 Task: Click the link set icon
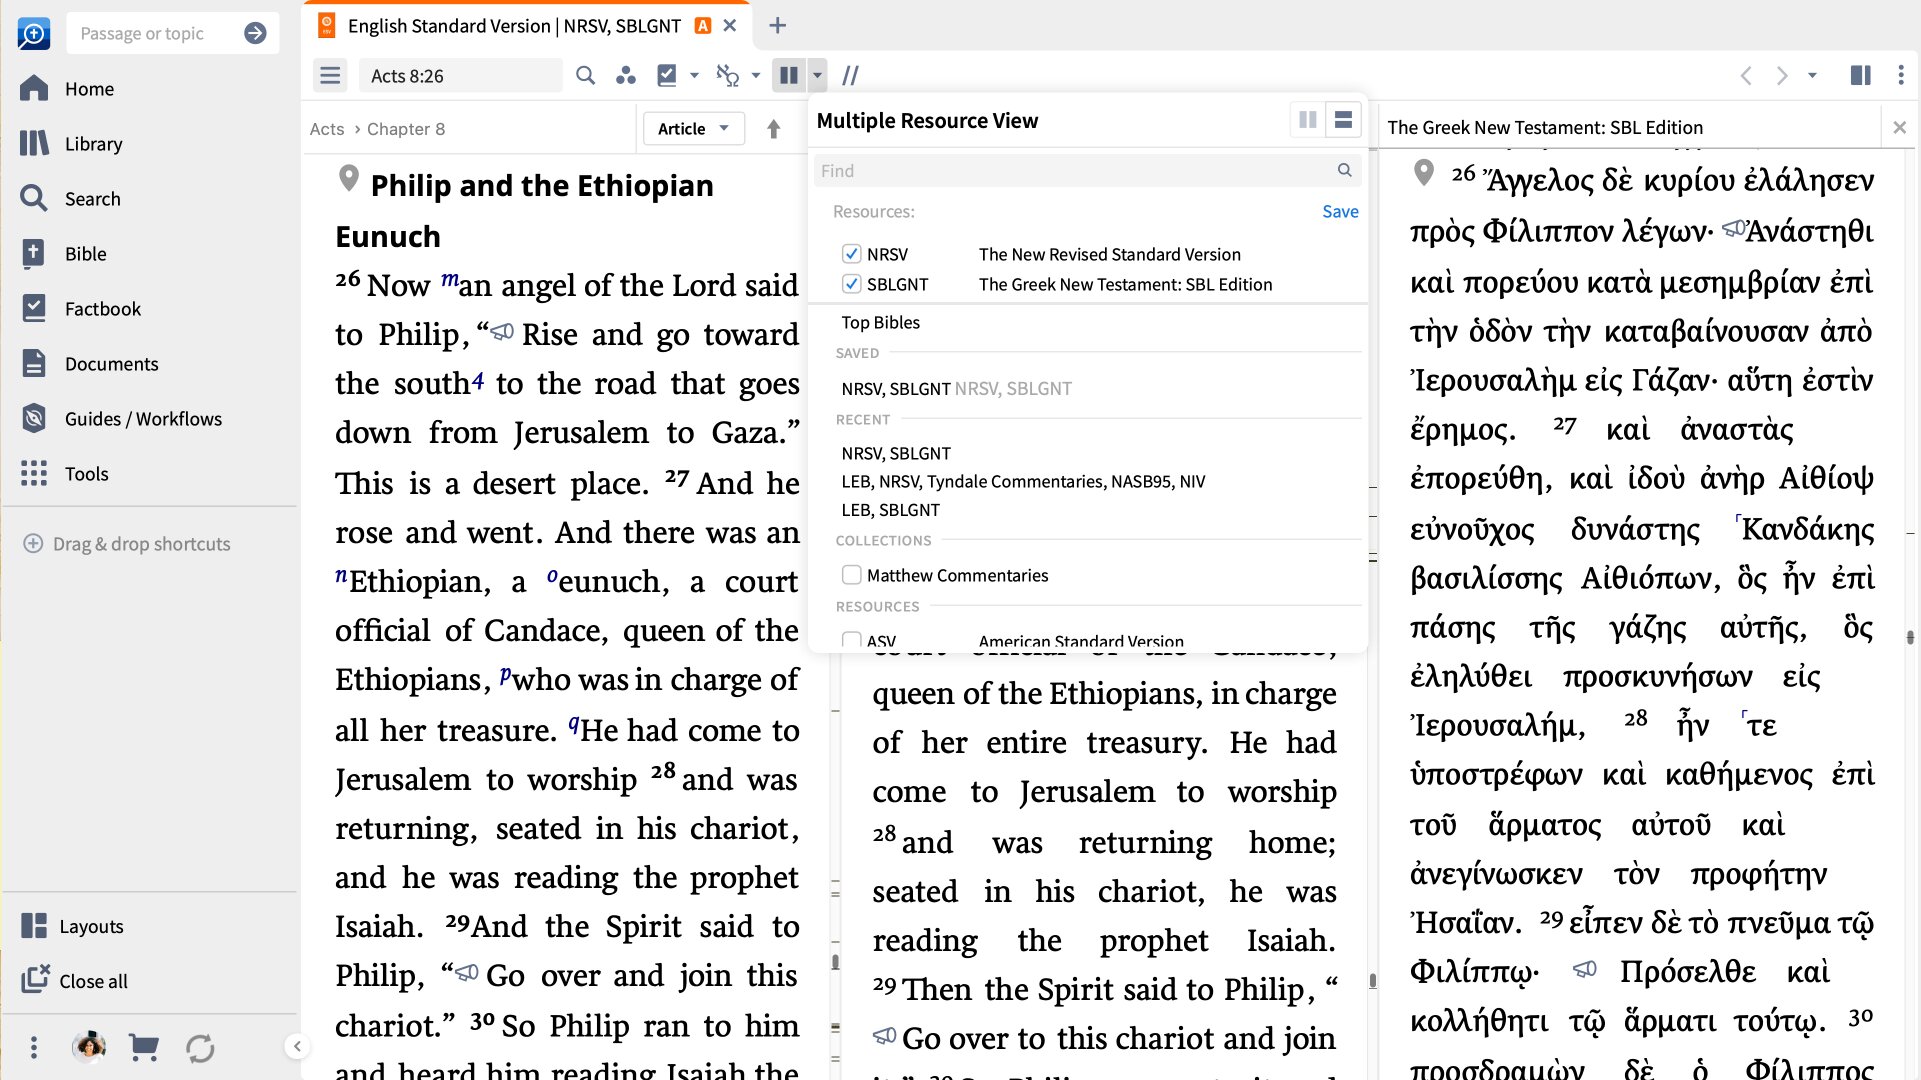(x=728, y=75)
